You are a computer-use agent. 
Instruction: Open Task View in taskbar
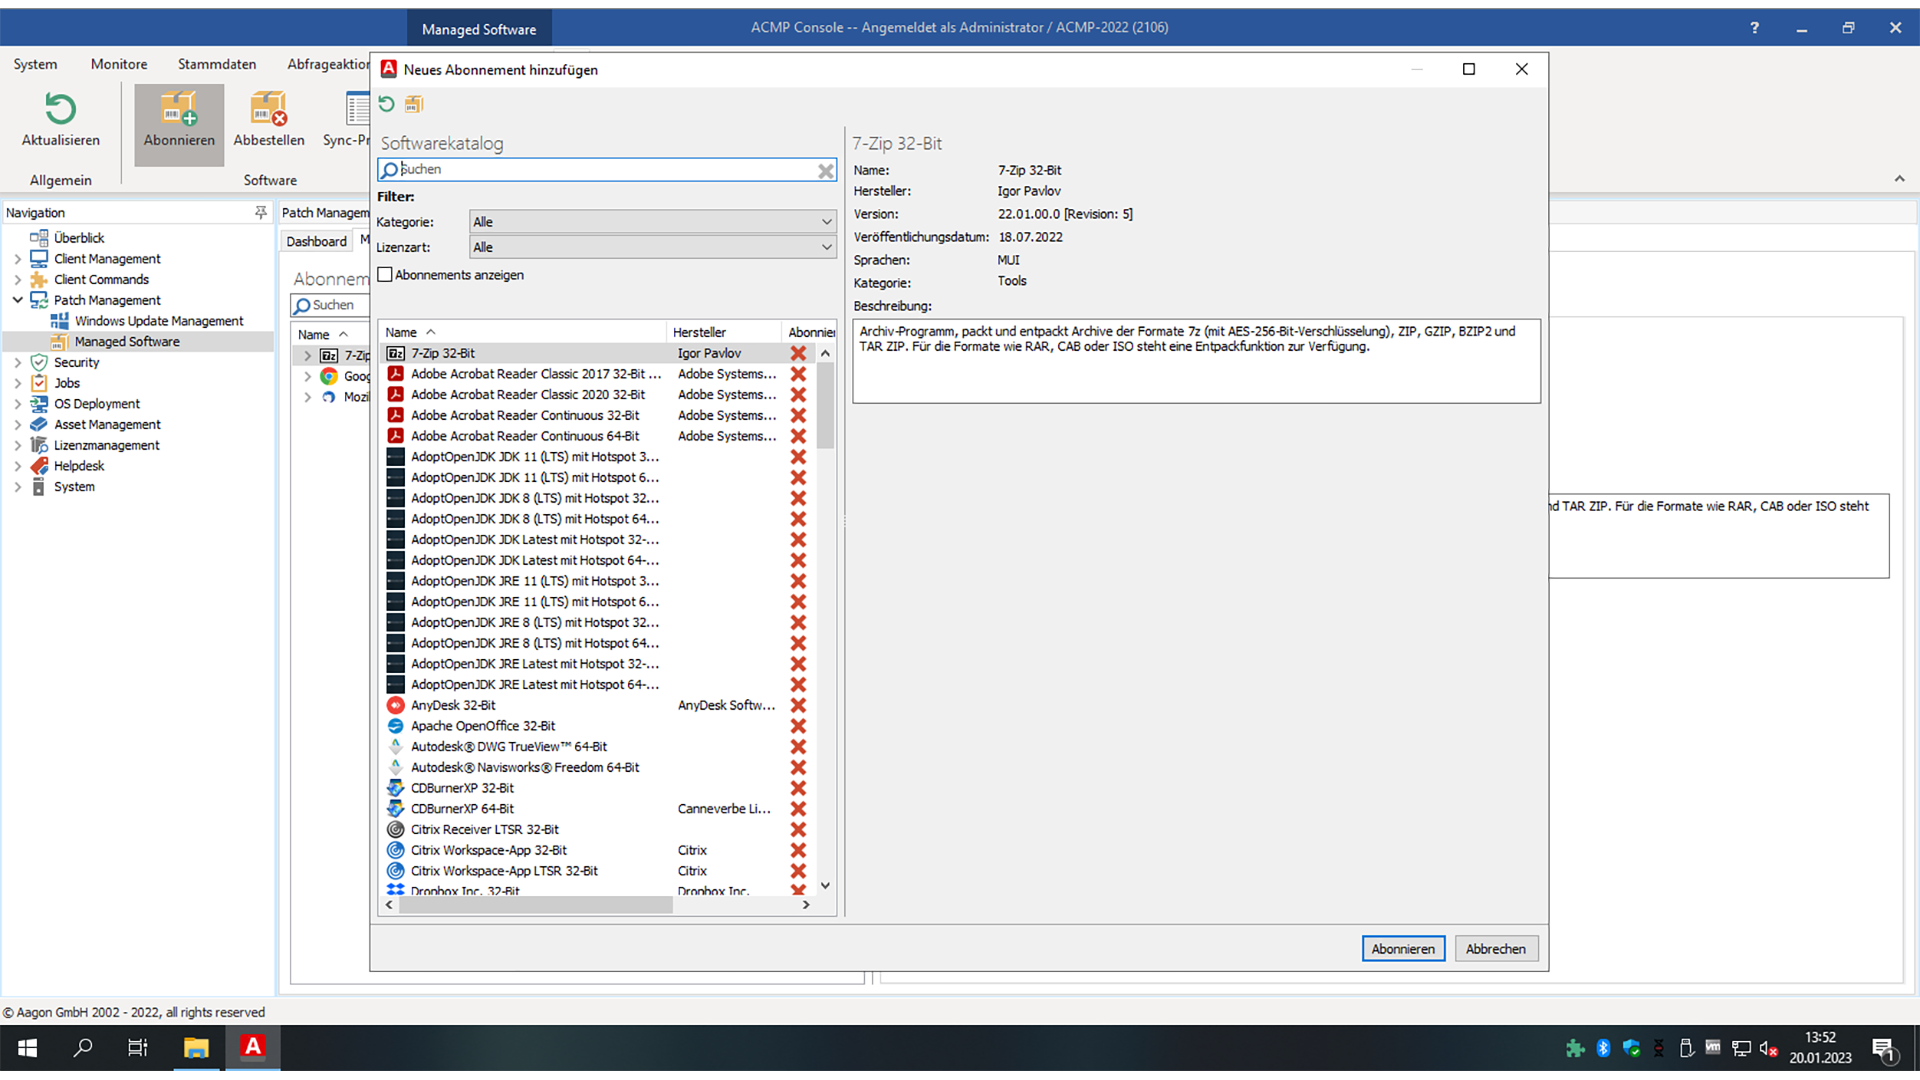(x=138, y=1048)
